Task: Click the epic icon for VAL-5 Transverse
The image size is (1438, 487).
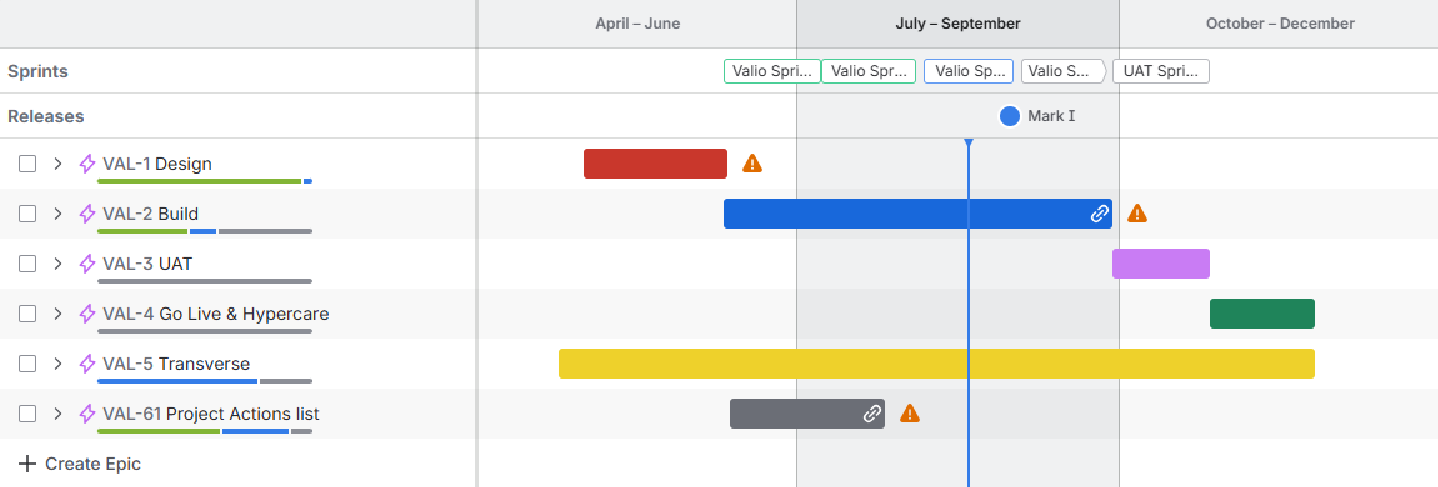Action: click(87, 364)
